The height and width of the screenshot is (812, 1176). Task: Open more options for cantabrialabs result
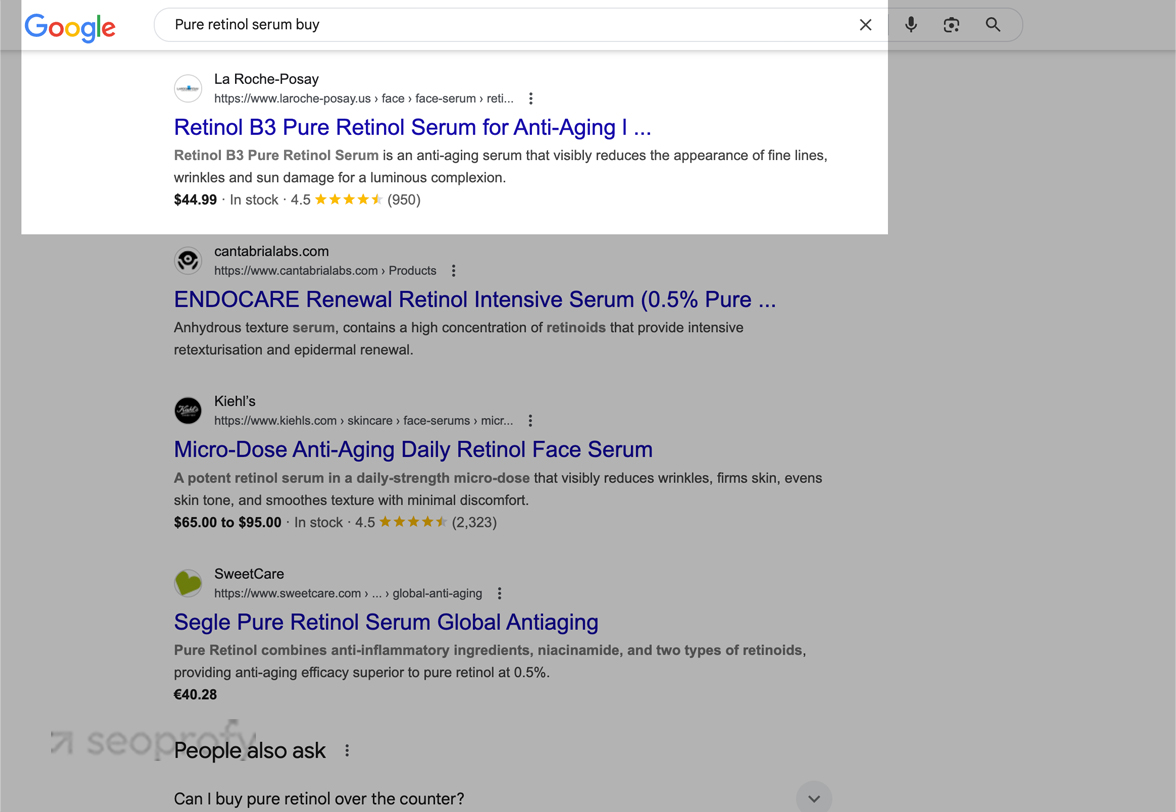click(453, 271)
